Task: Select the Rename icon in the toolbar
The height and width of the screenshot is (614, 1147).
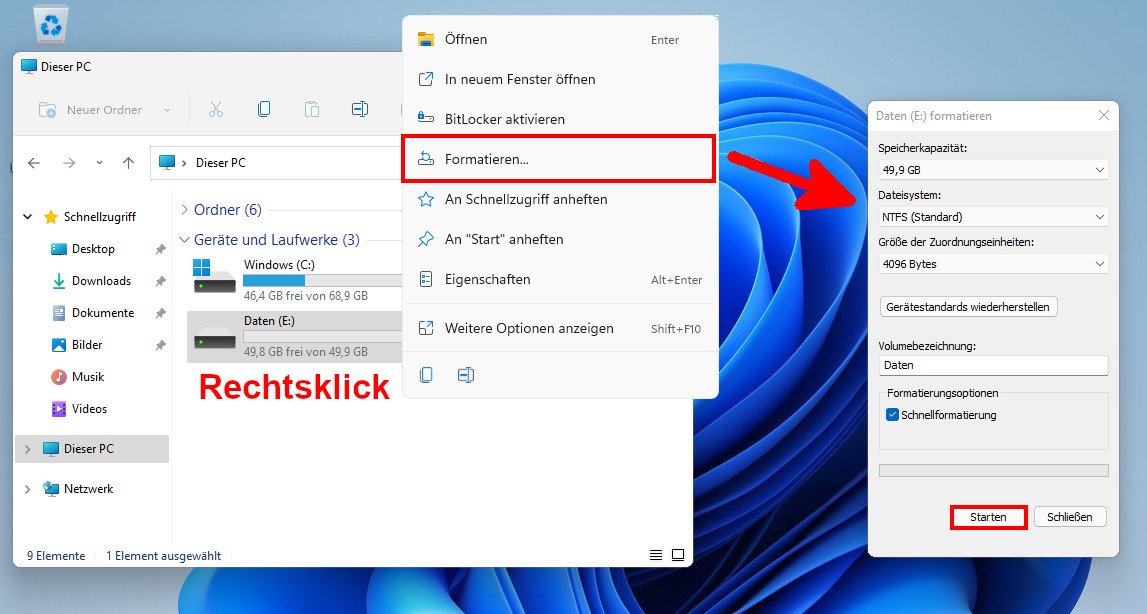Action: (359, 110)
